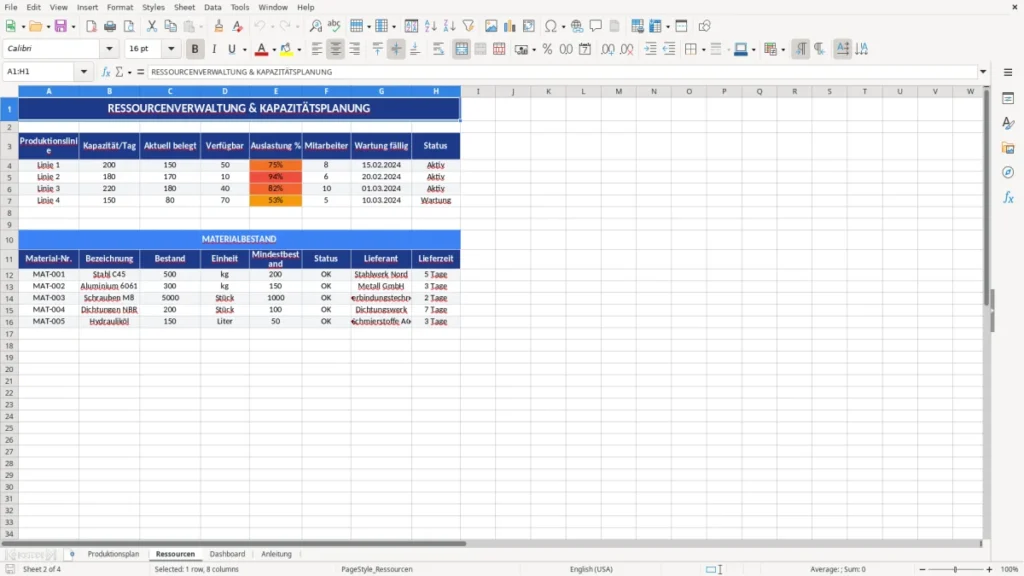Click column E header
Viewport: 1024px width, 576px height.
[275, 91]
